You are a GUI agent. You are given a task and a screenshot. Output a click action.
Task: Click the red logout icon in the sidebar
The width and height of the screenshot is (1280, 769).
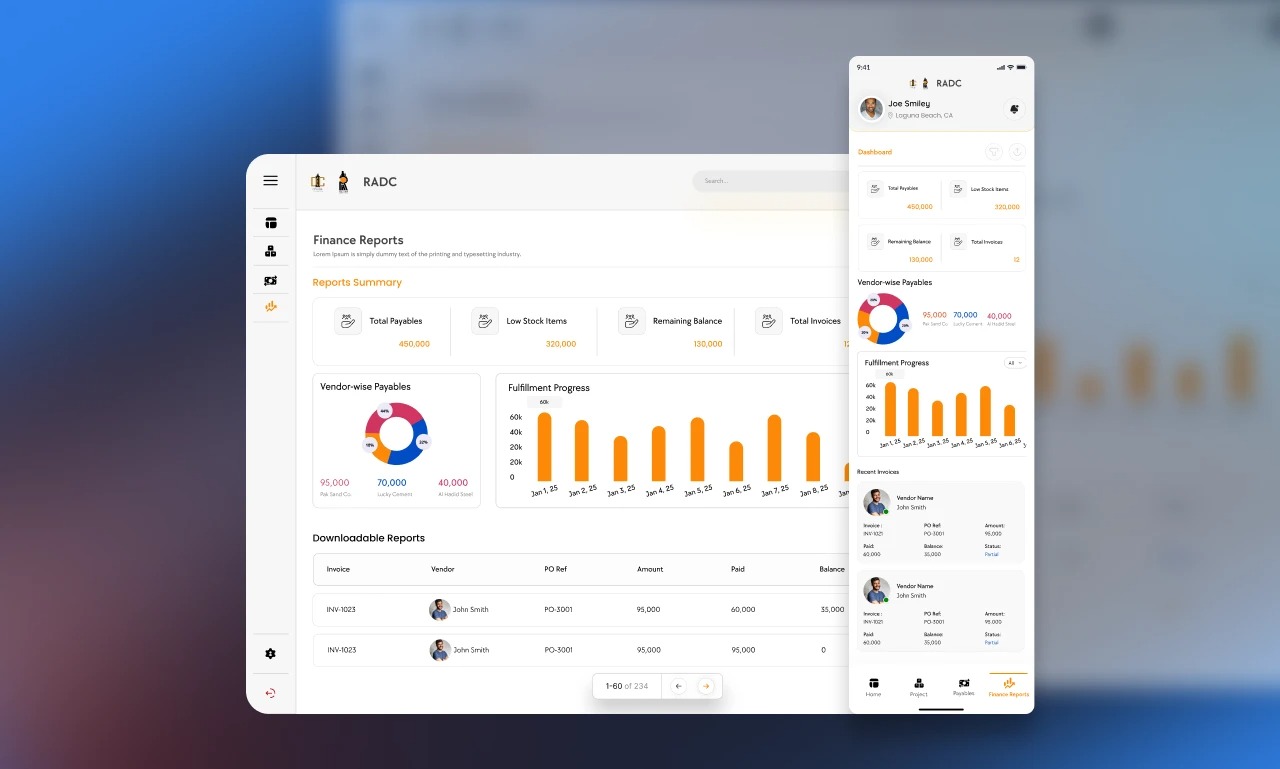[270, 693]
